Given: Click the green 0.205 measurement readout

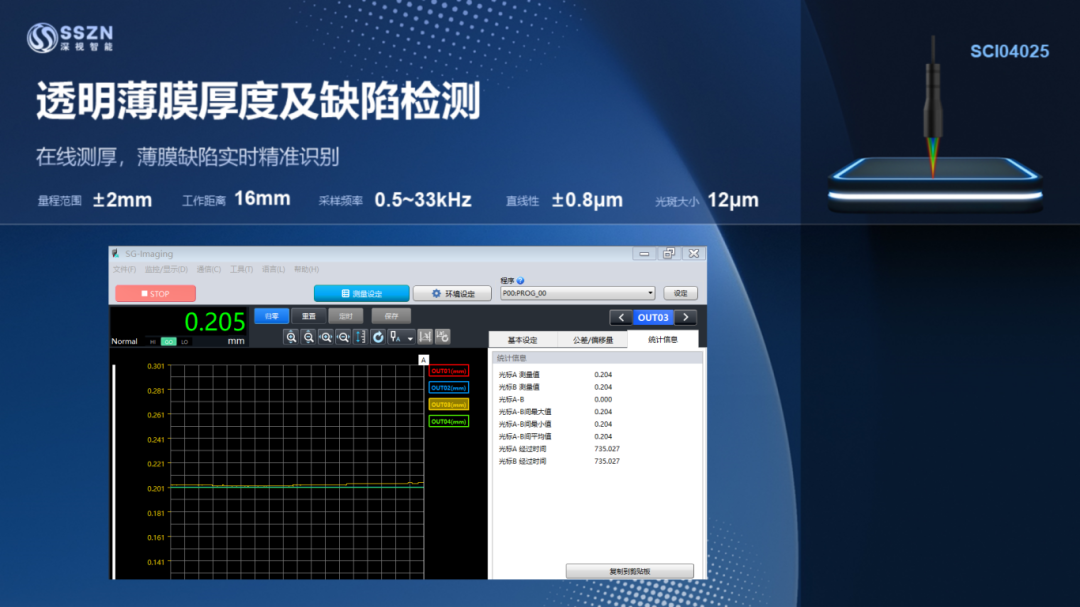Looking at the screenshot, I should (215, 322).
